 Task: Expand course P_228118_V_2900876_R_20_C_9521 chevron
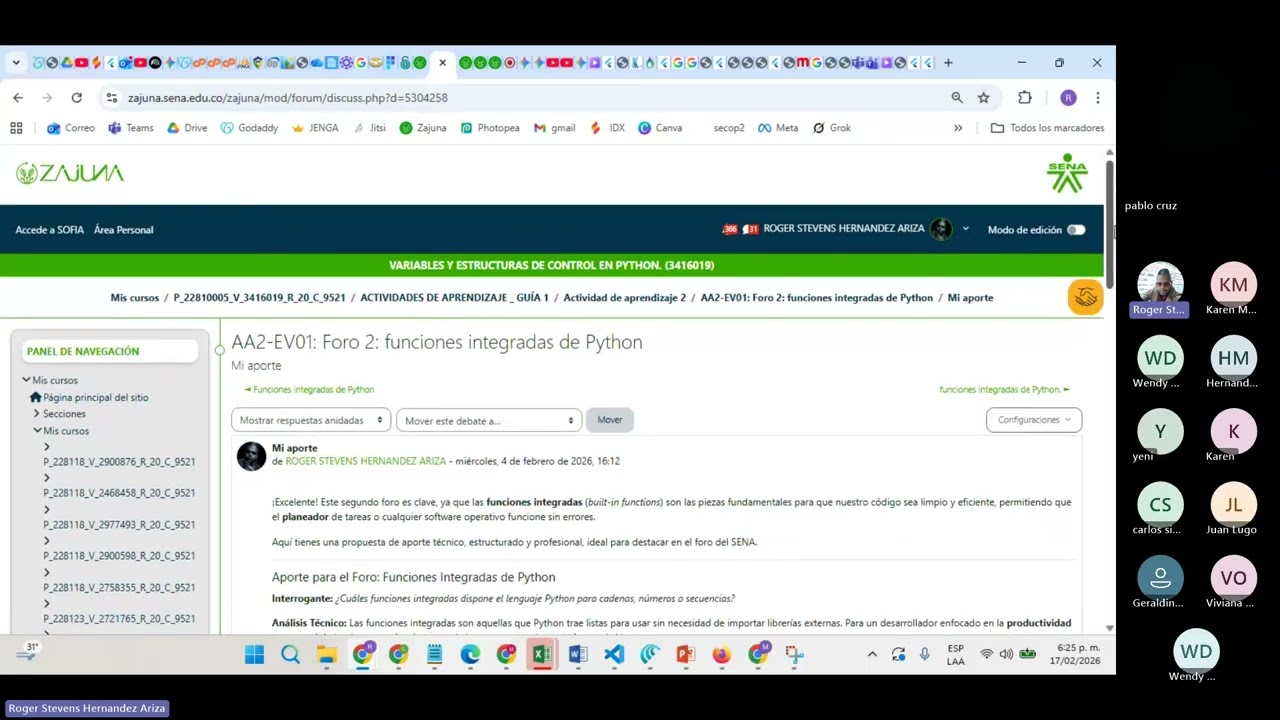[x=46, y=447]
